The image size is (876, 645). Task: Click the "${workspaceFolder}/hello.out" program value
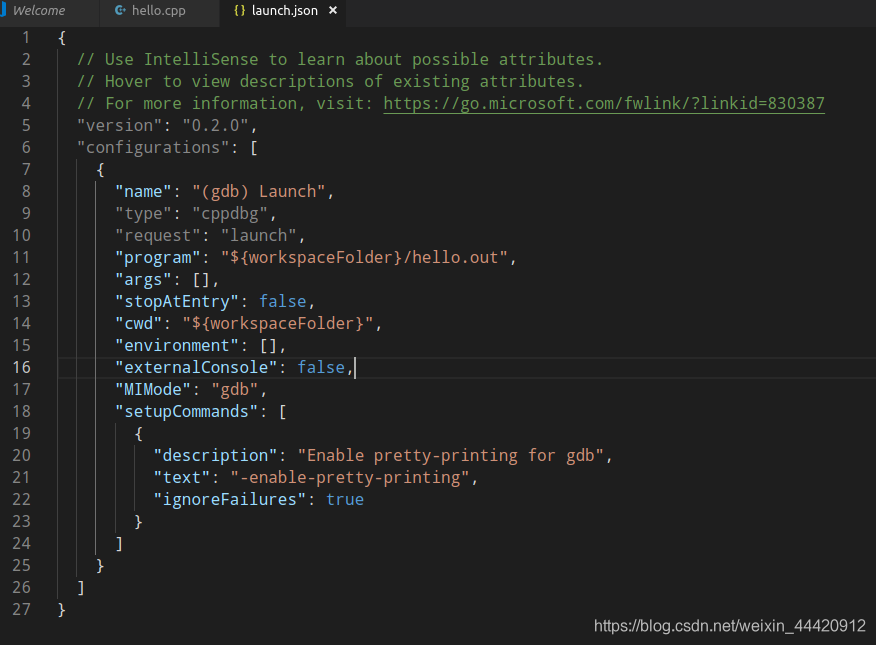click(364, 257)
